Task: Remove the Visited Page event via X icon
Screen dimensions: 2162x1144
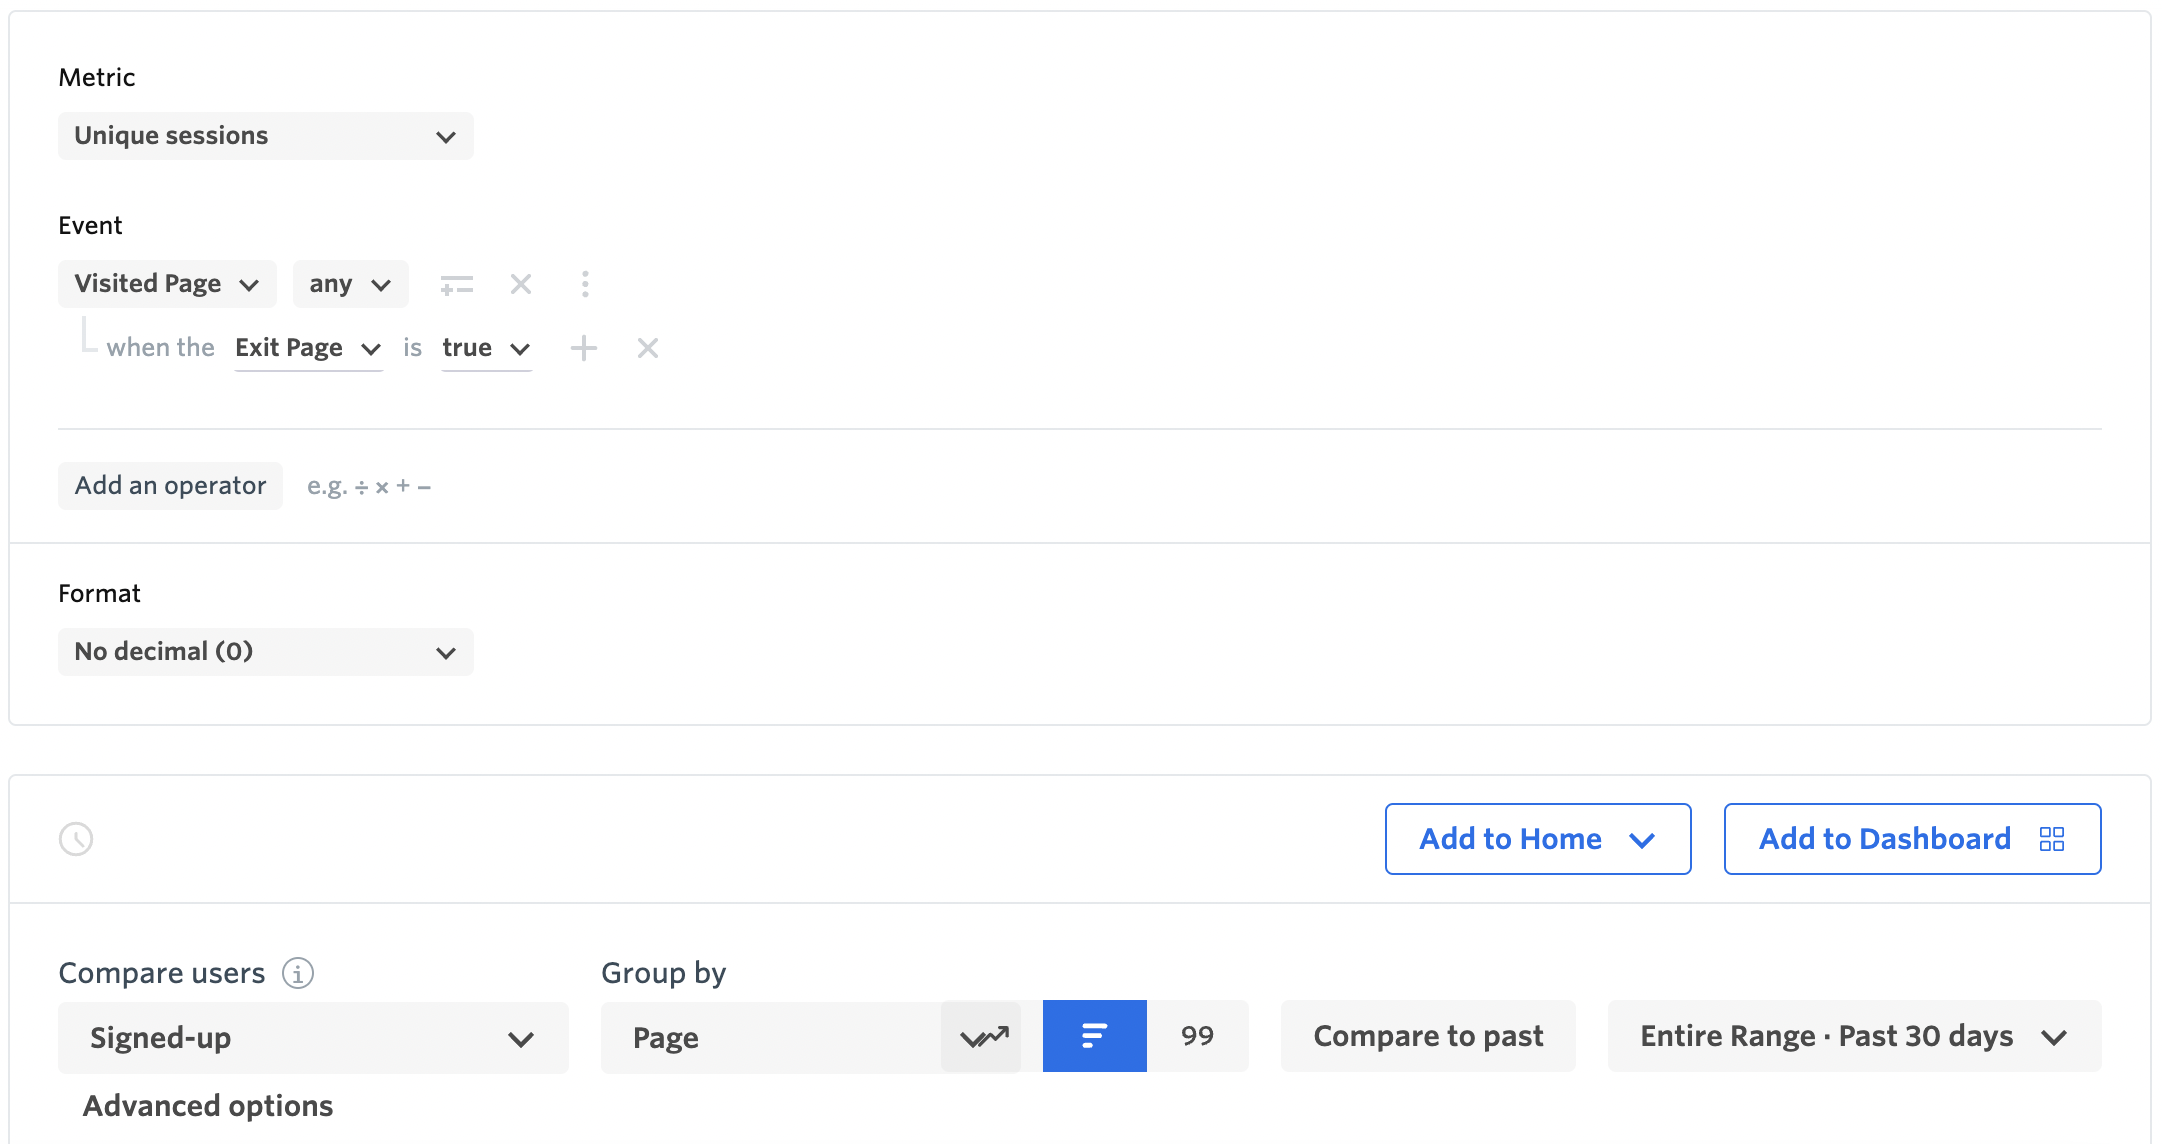Action: click(520, 284)
